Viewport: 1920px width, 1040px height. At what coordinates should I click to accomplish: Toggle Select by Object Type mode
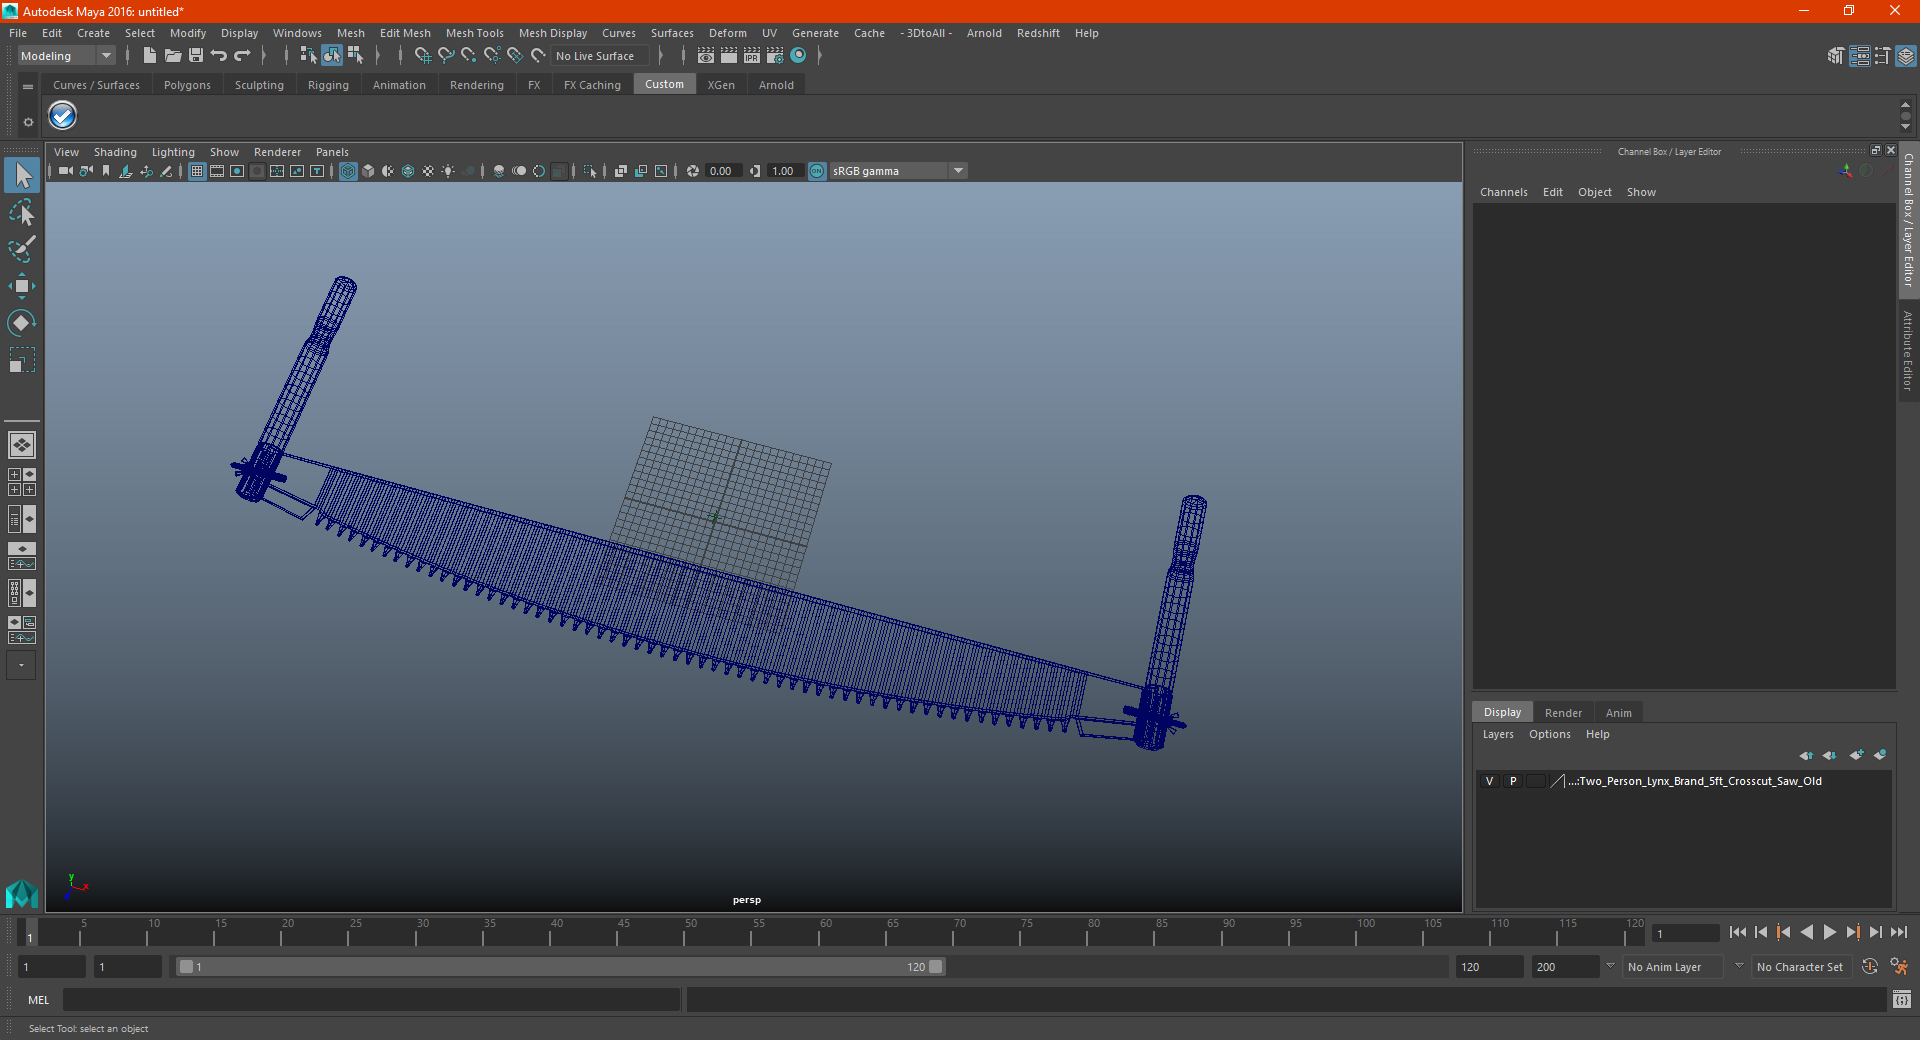point(332,56)
